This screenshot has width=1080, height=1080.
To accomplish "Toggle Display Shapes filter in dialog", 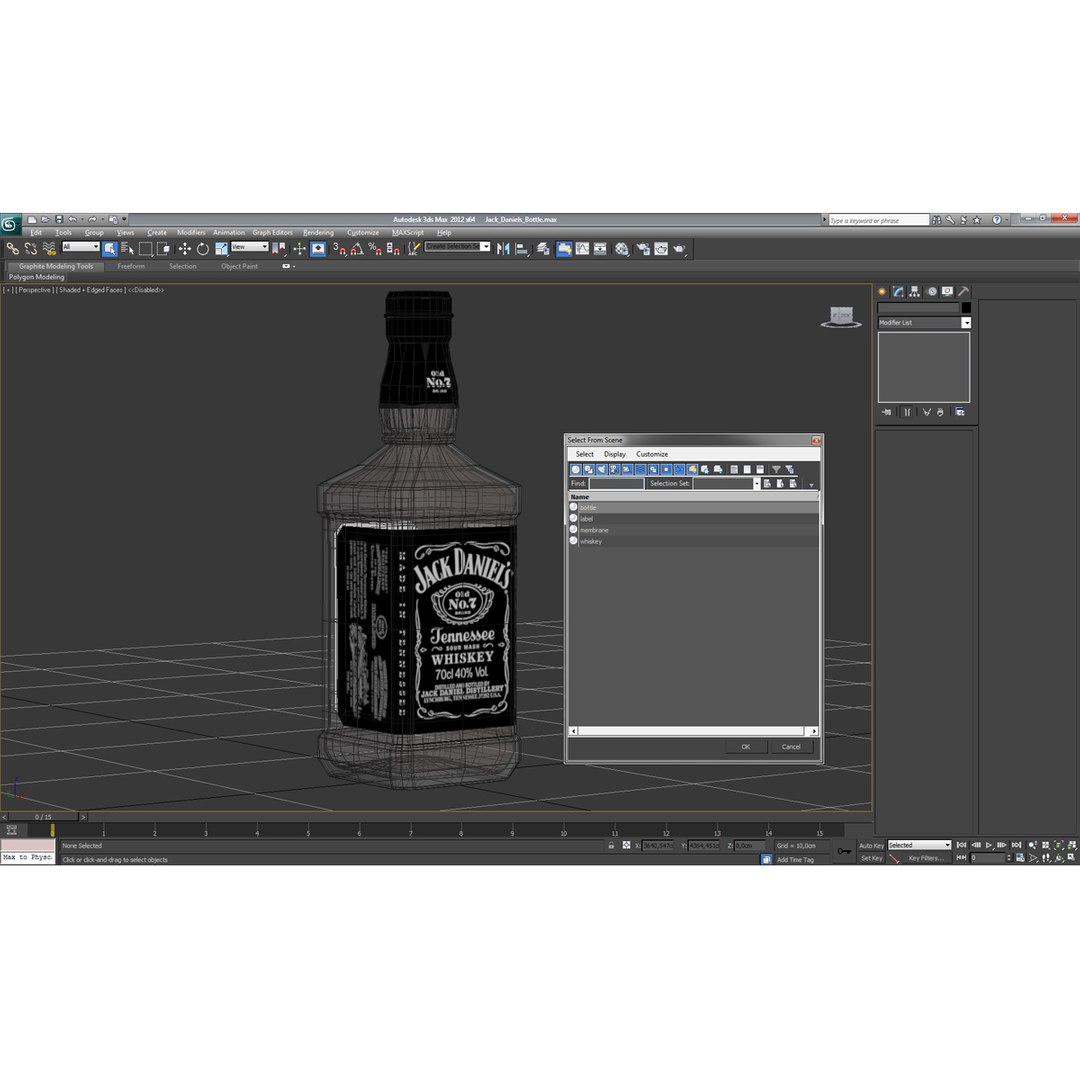I will click(588, 469).
